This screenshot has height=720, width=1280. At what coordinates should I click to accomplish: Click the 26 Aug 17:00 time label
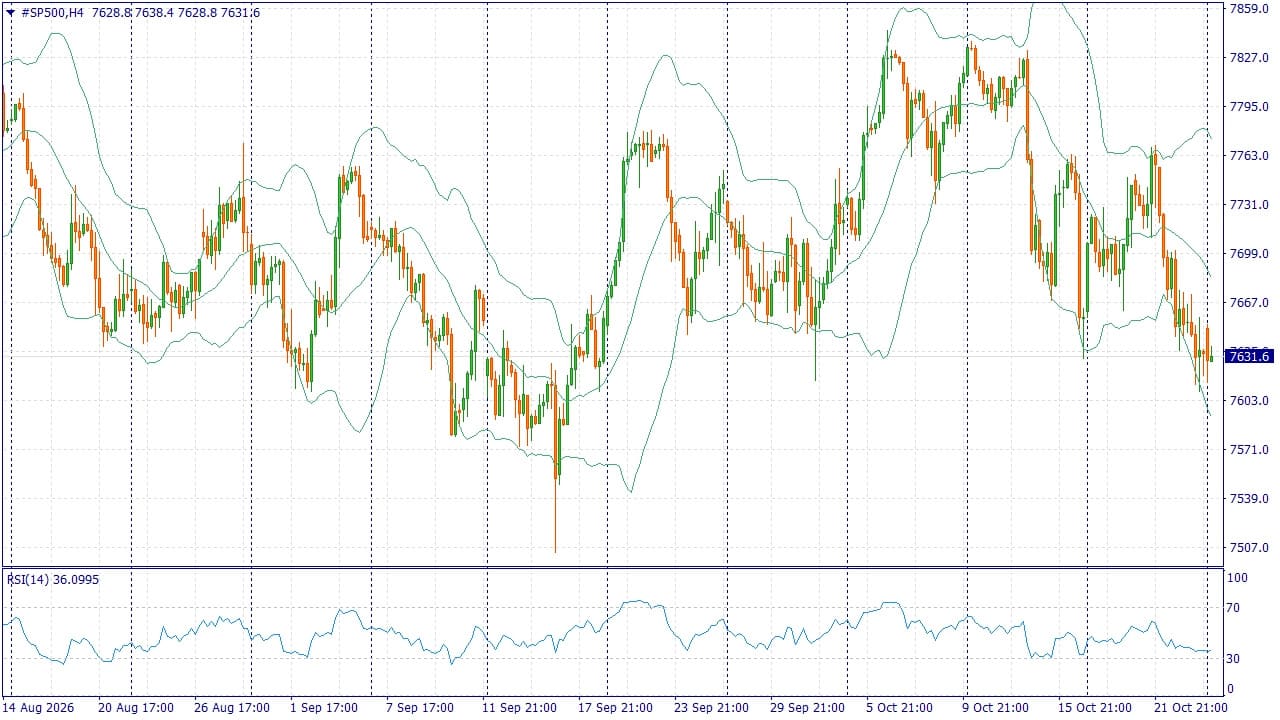click(x=232, y=707)
